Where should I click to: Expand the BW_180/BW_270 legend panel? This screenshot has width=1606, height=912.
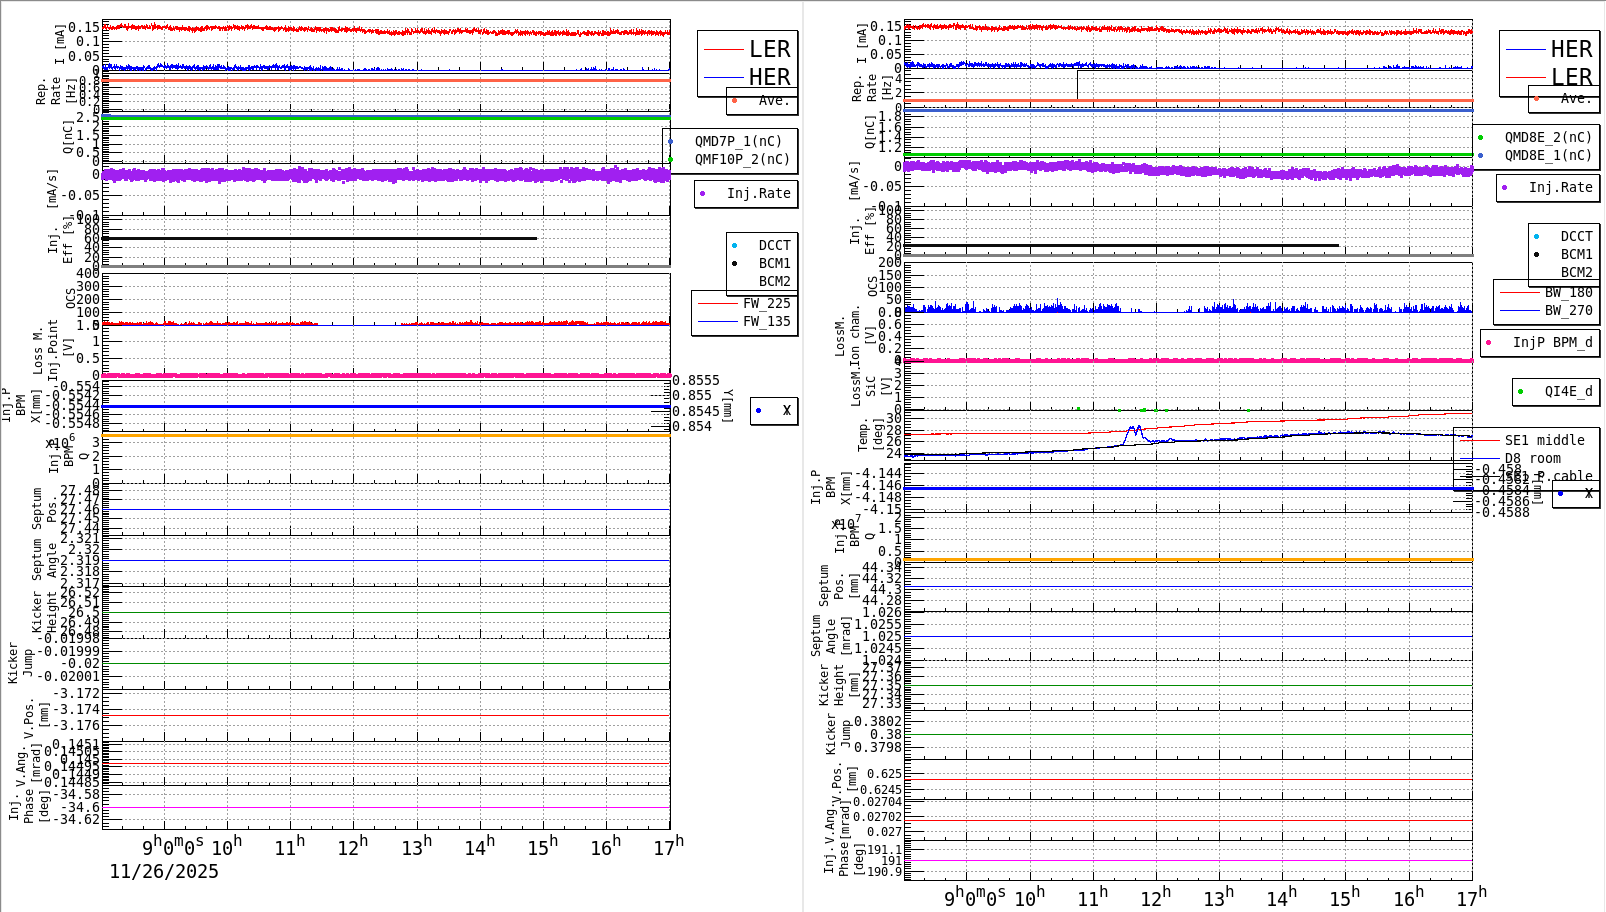point(1548,300)
